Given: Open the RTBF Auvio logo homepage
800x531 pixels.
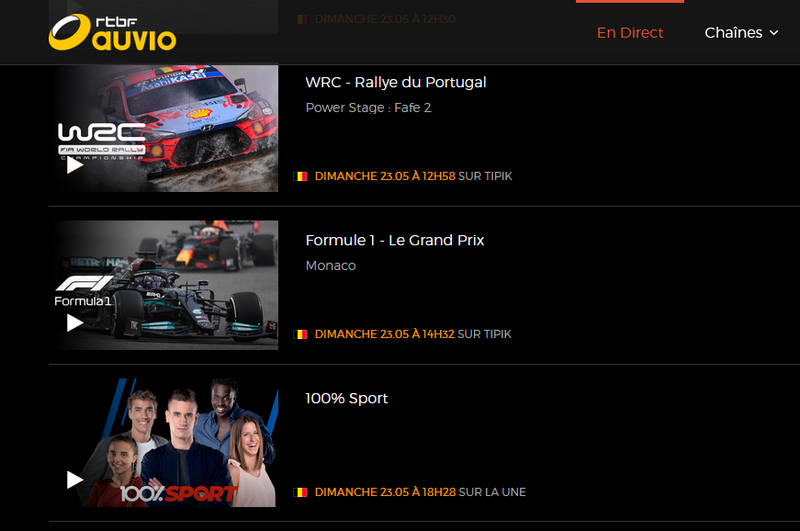Looking at the screenshot, I should click(x=112, y=33).
